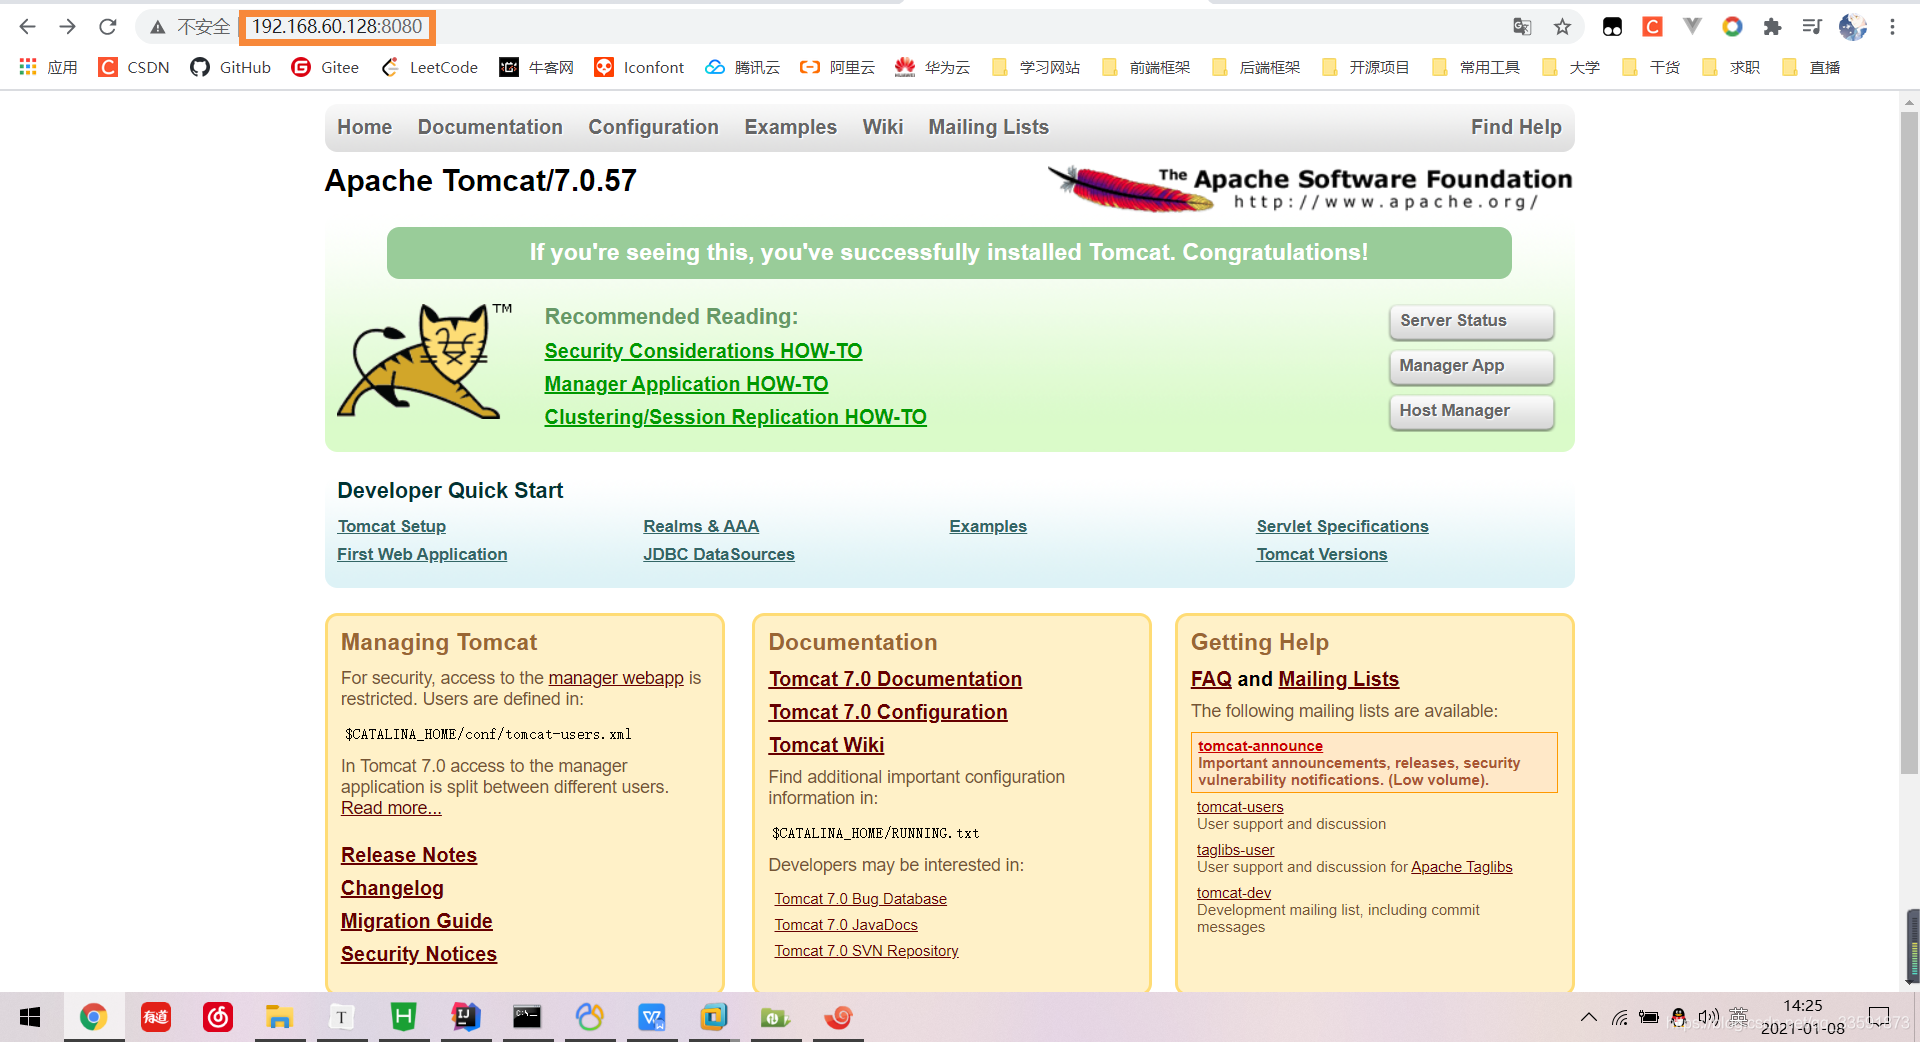The height and width of the screenshot is (1042, 1920).
Task: Click the Apache Software Foundation logo
Action: [x=1310, y=188]
